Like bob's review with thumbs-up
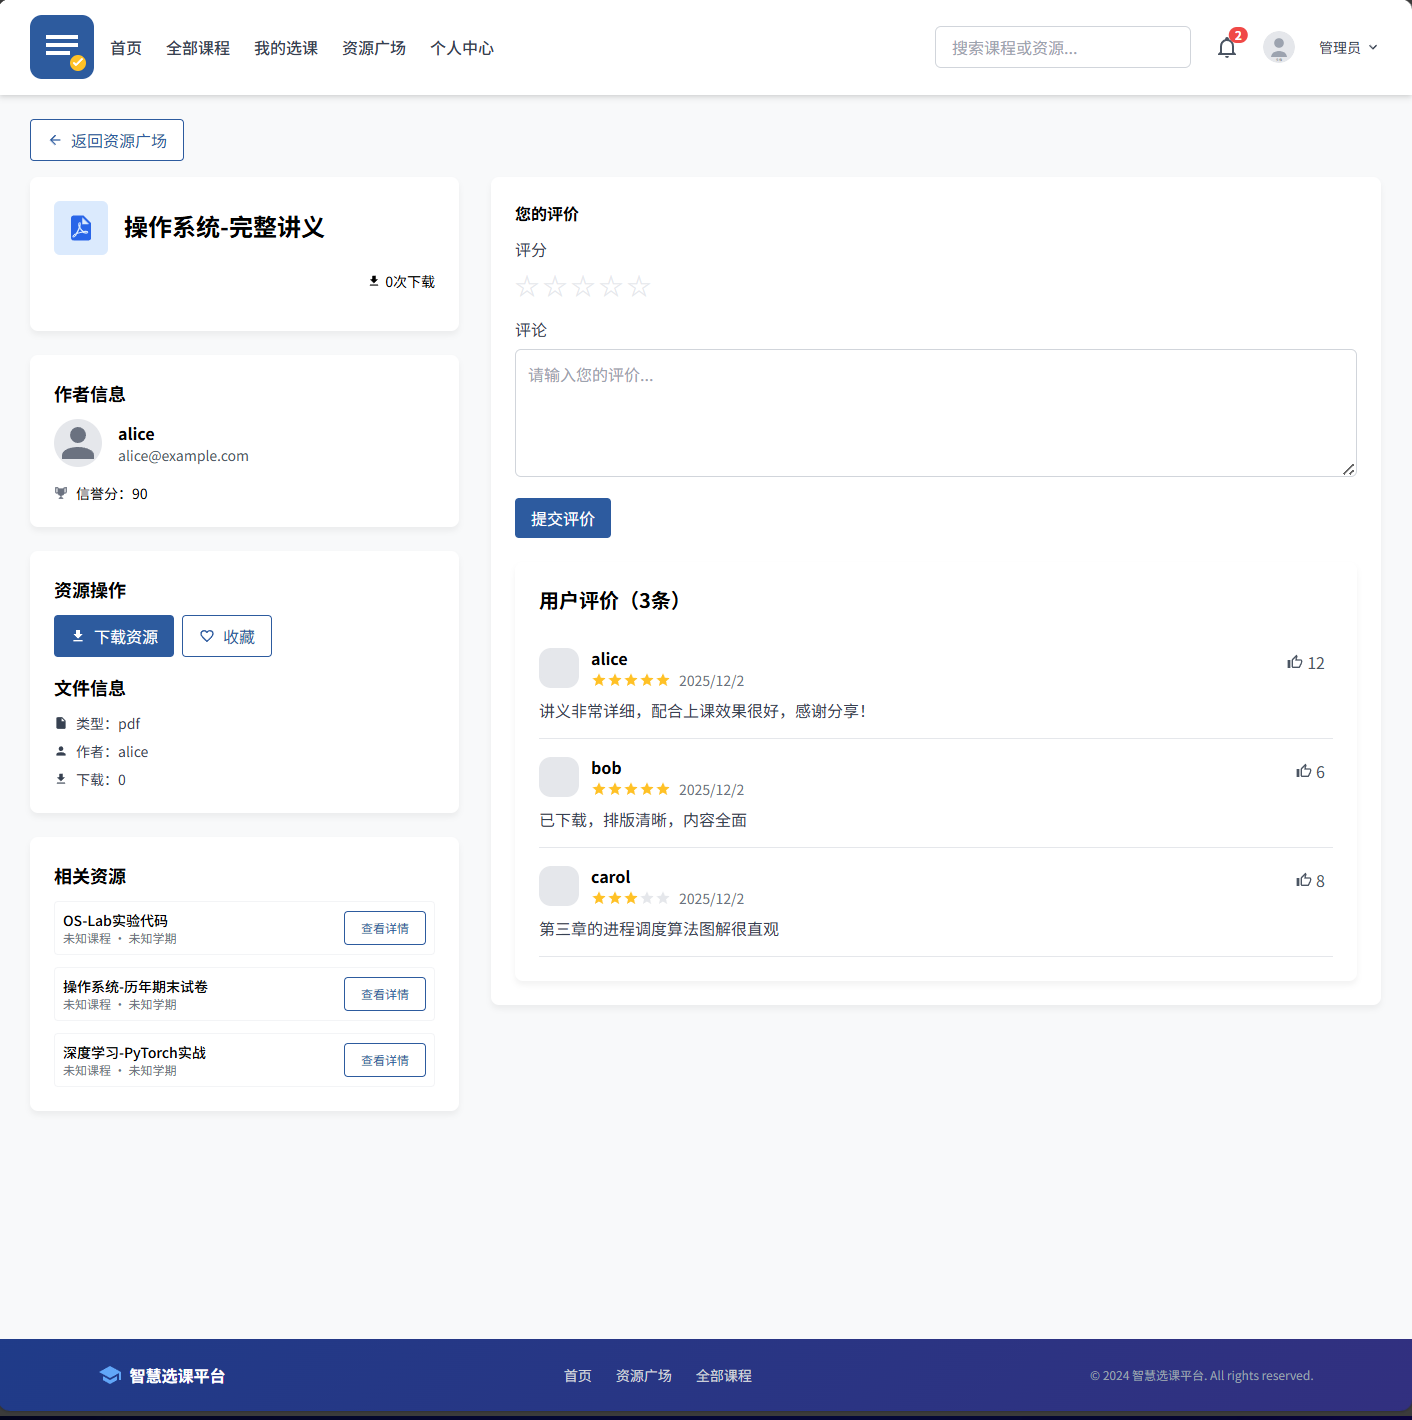The width and height of the screenshot is (1412, 1420). tap(1304, 771)
